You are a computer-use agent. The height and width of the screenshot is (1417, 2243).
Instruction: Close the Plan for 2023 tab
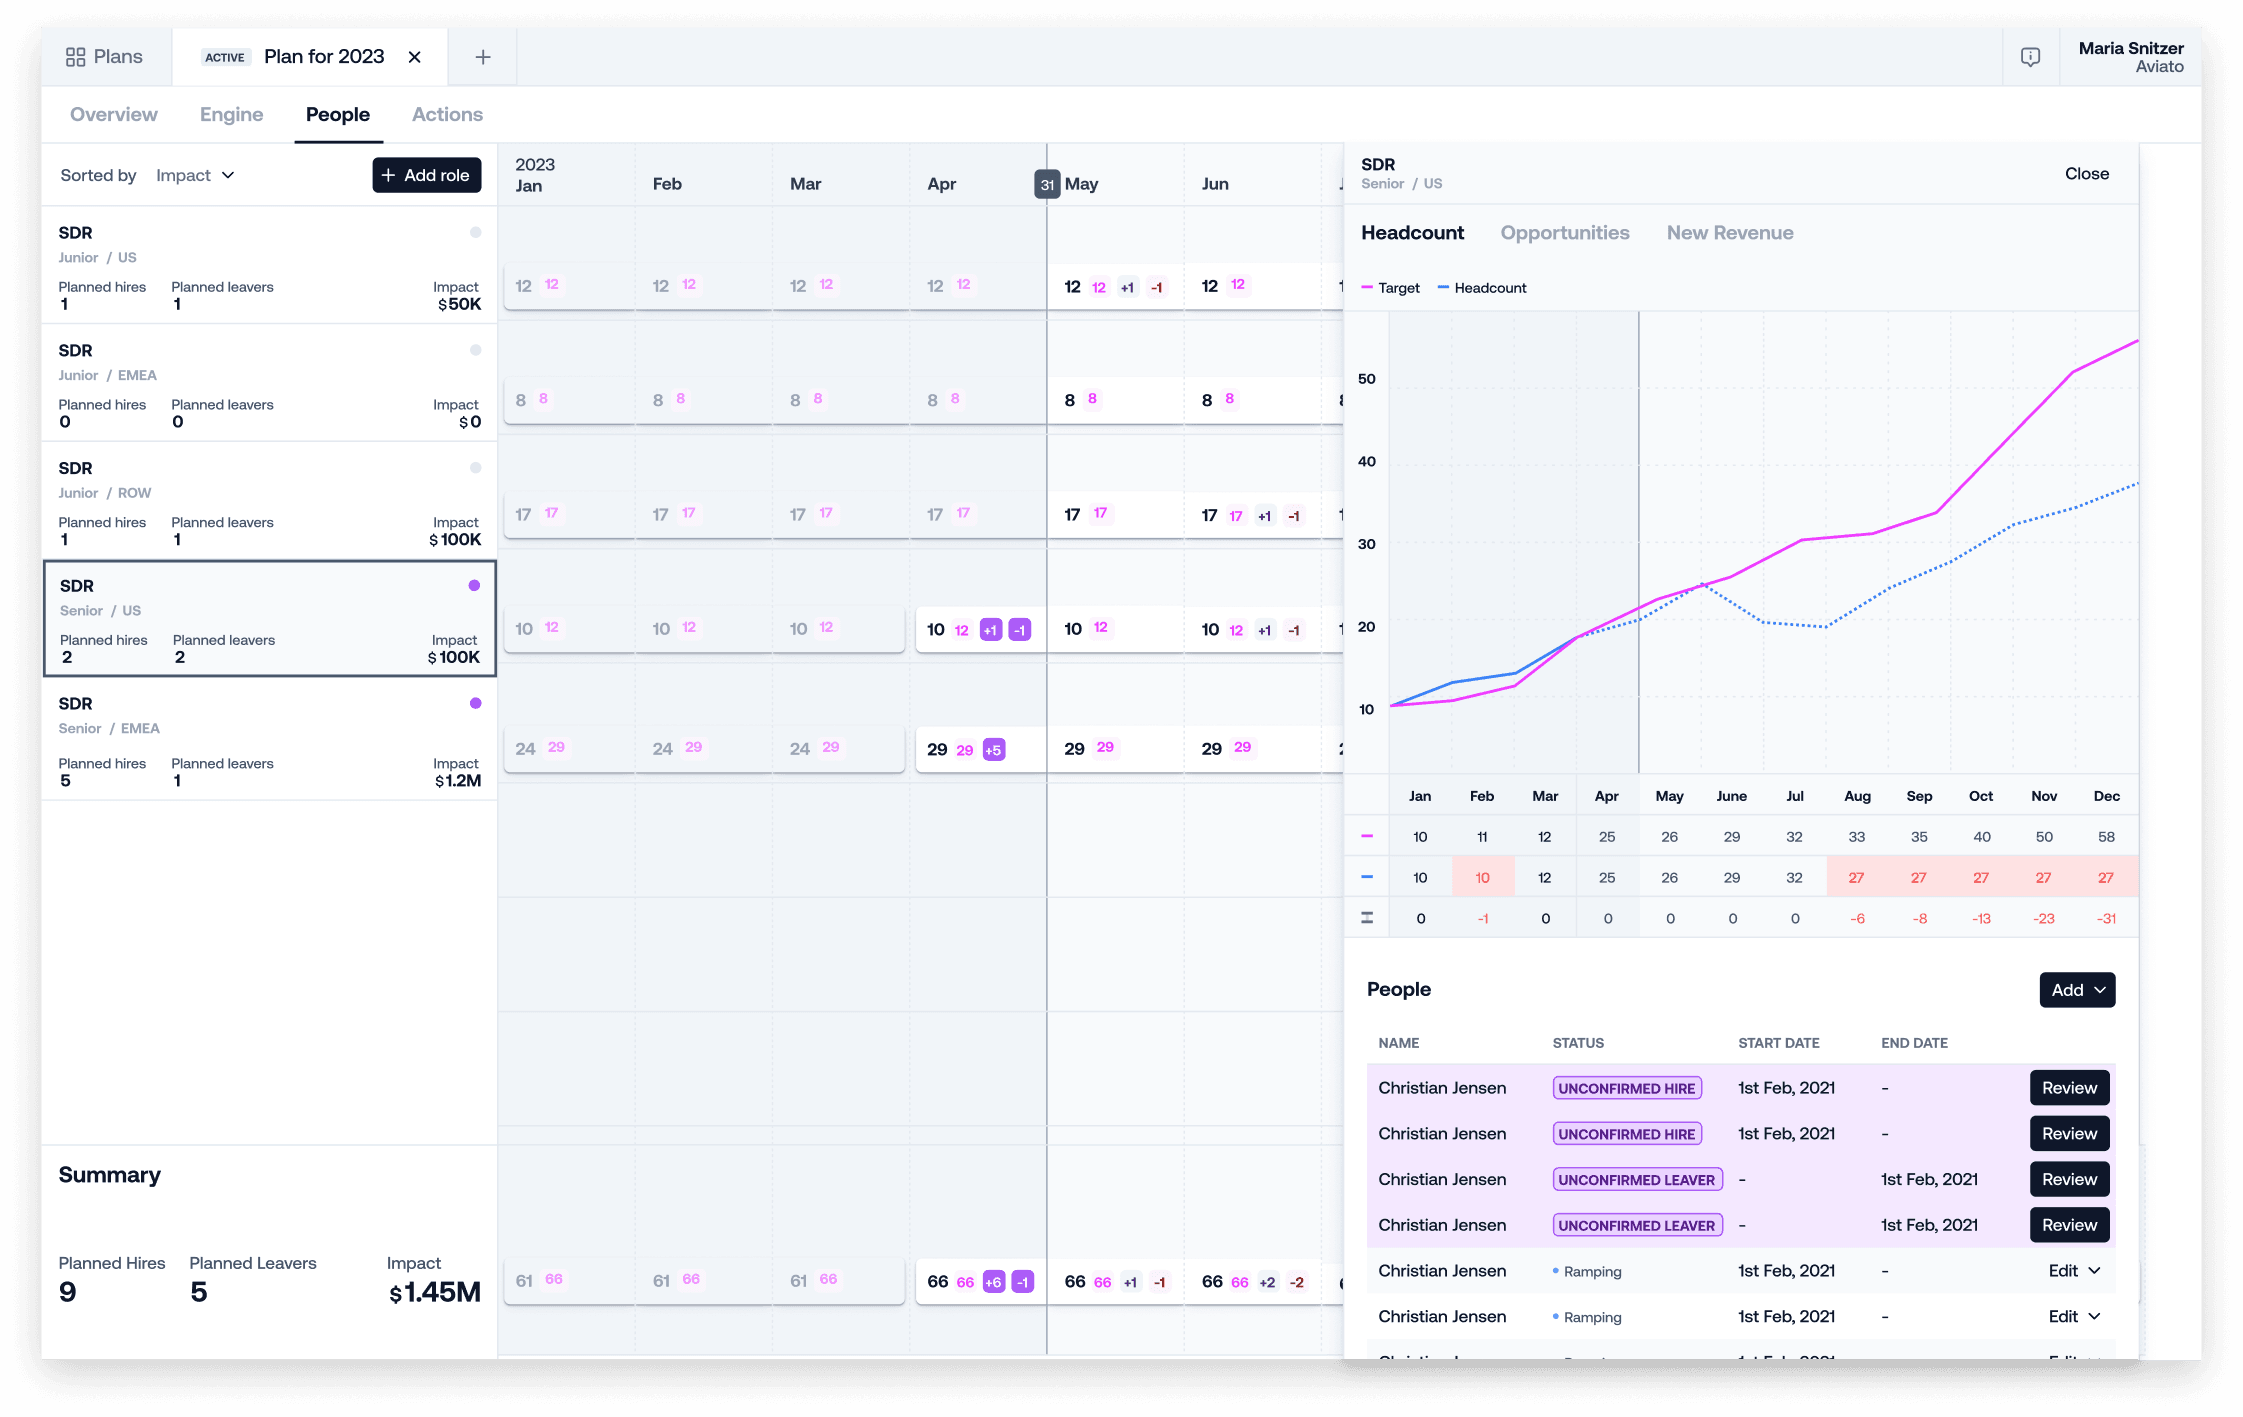[415, 57]
